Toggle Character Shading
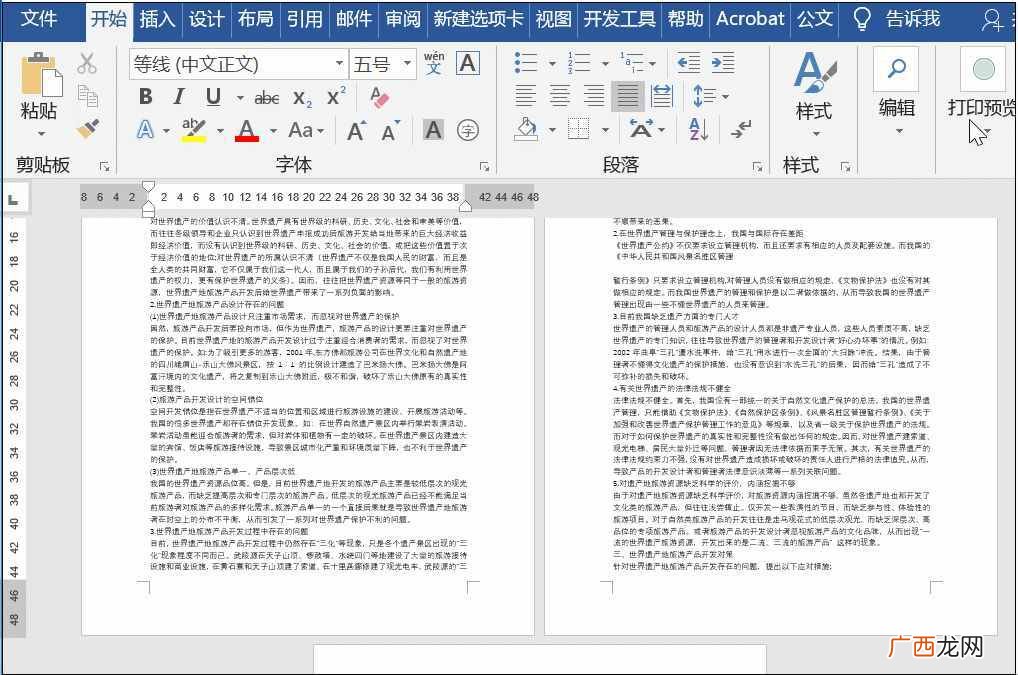 tap(433, 130)
